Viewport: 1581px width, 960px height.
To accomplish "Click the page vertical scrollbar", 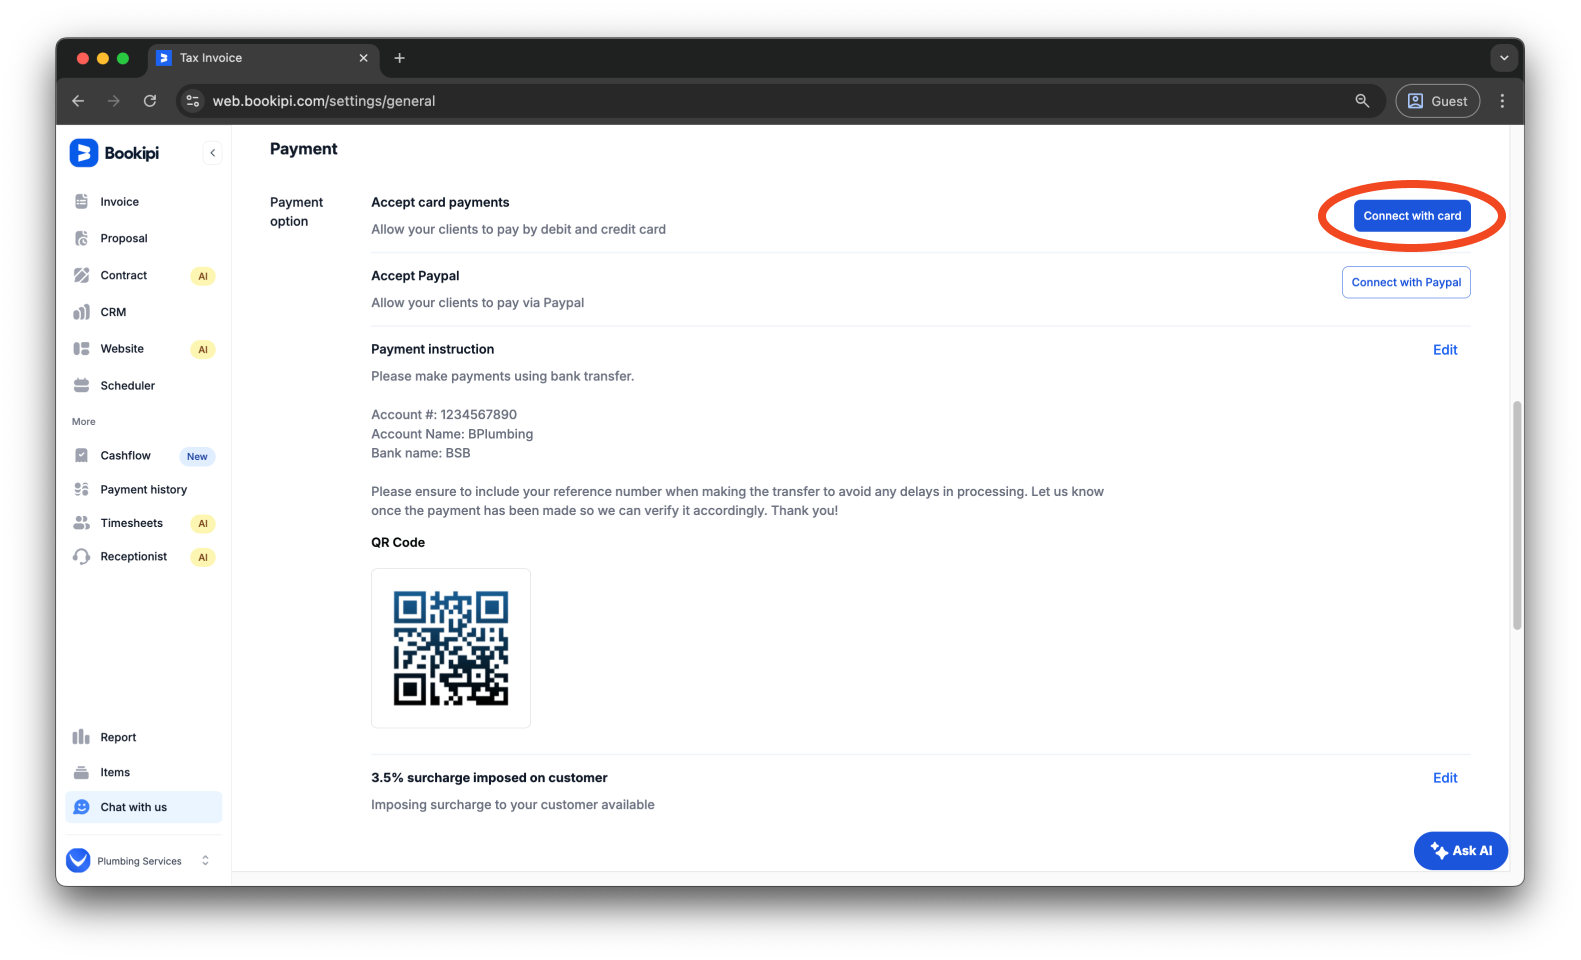I will pos(1517,515).
